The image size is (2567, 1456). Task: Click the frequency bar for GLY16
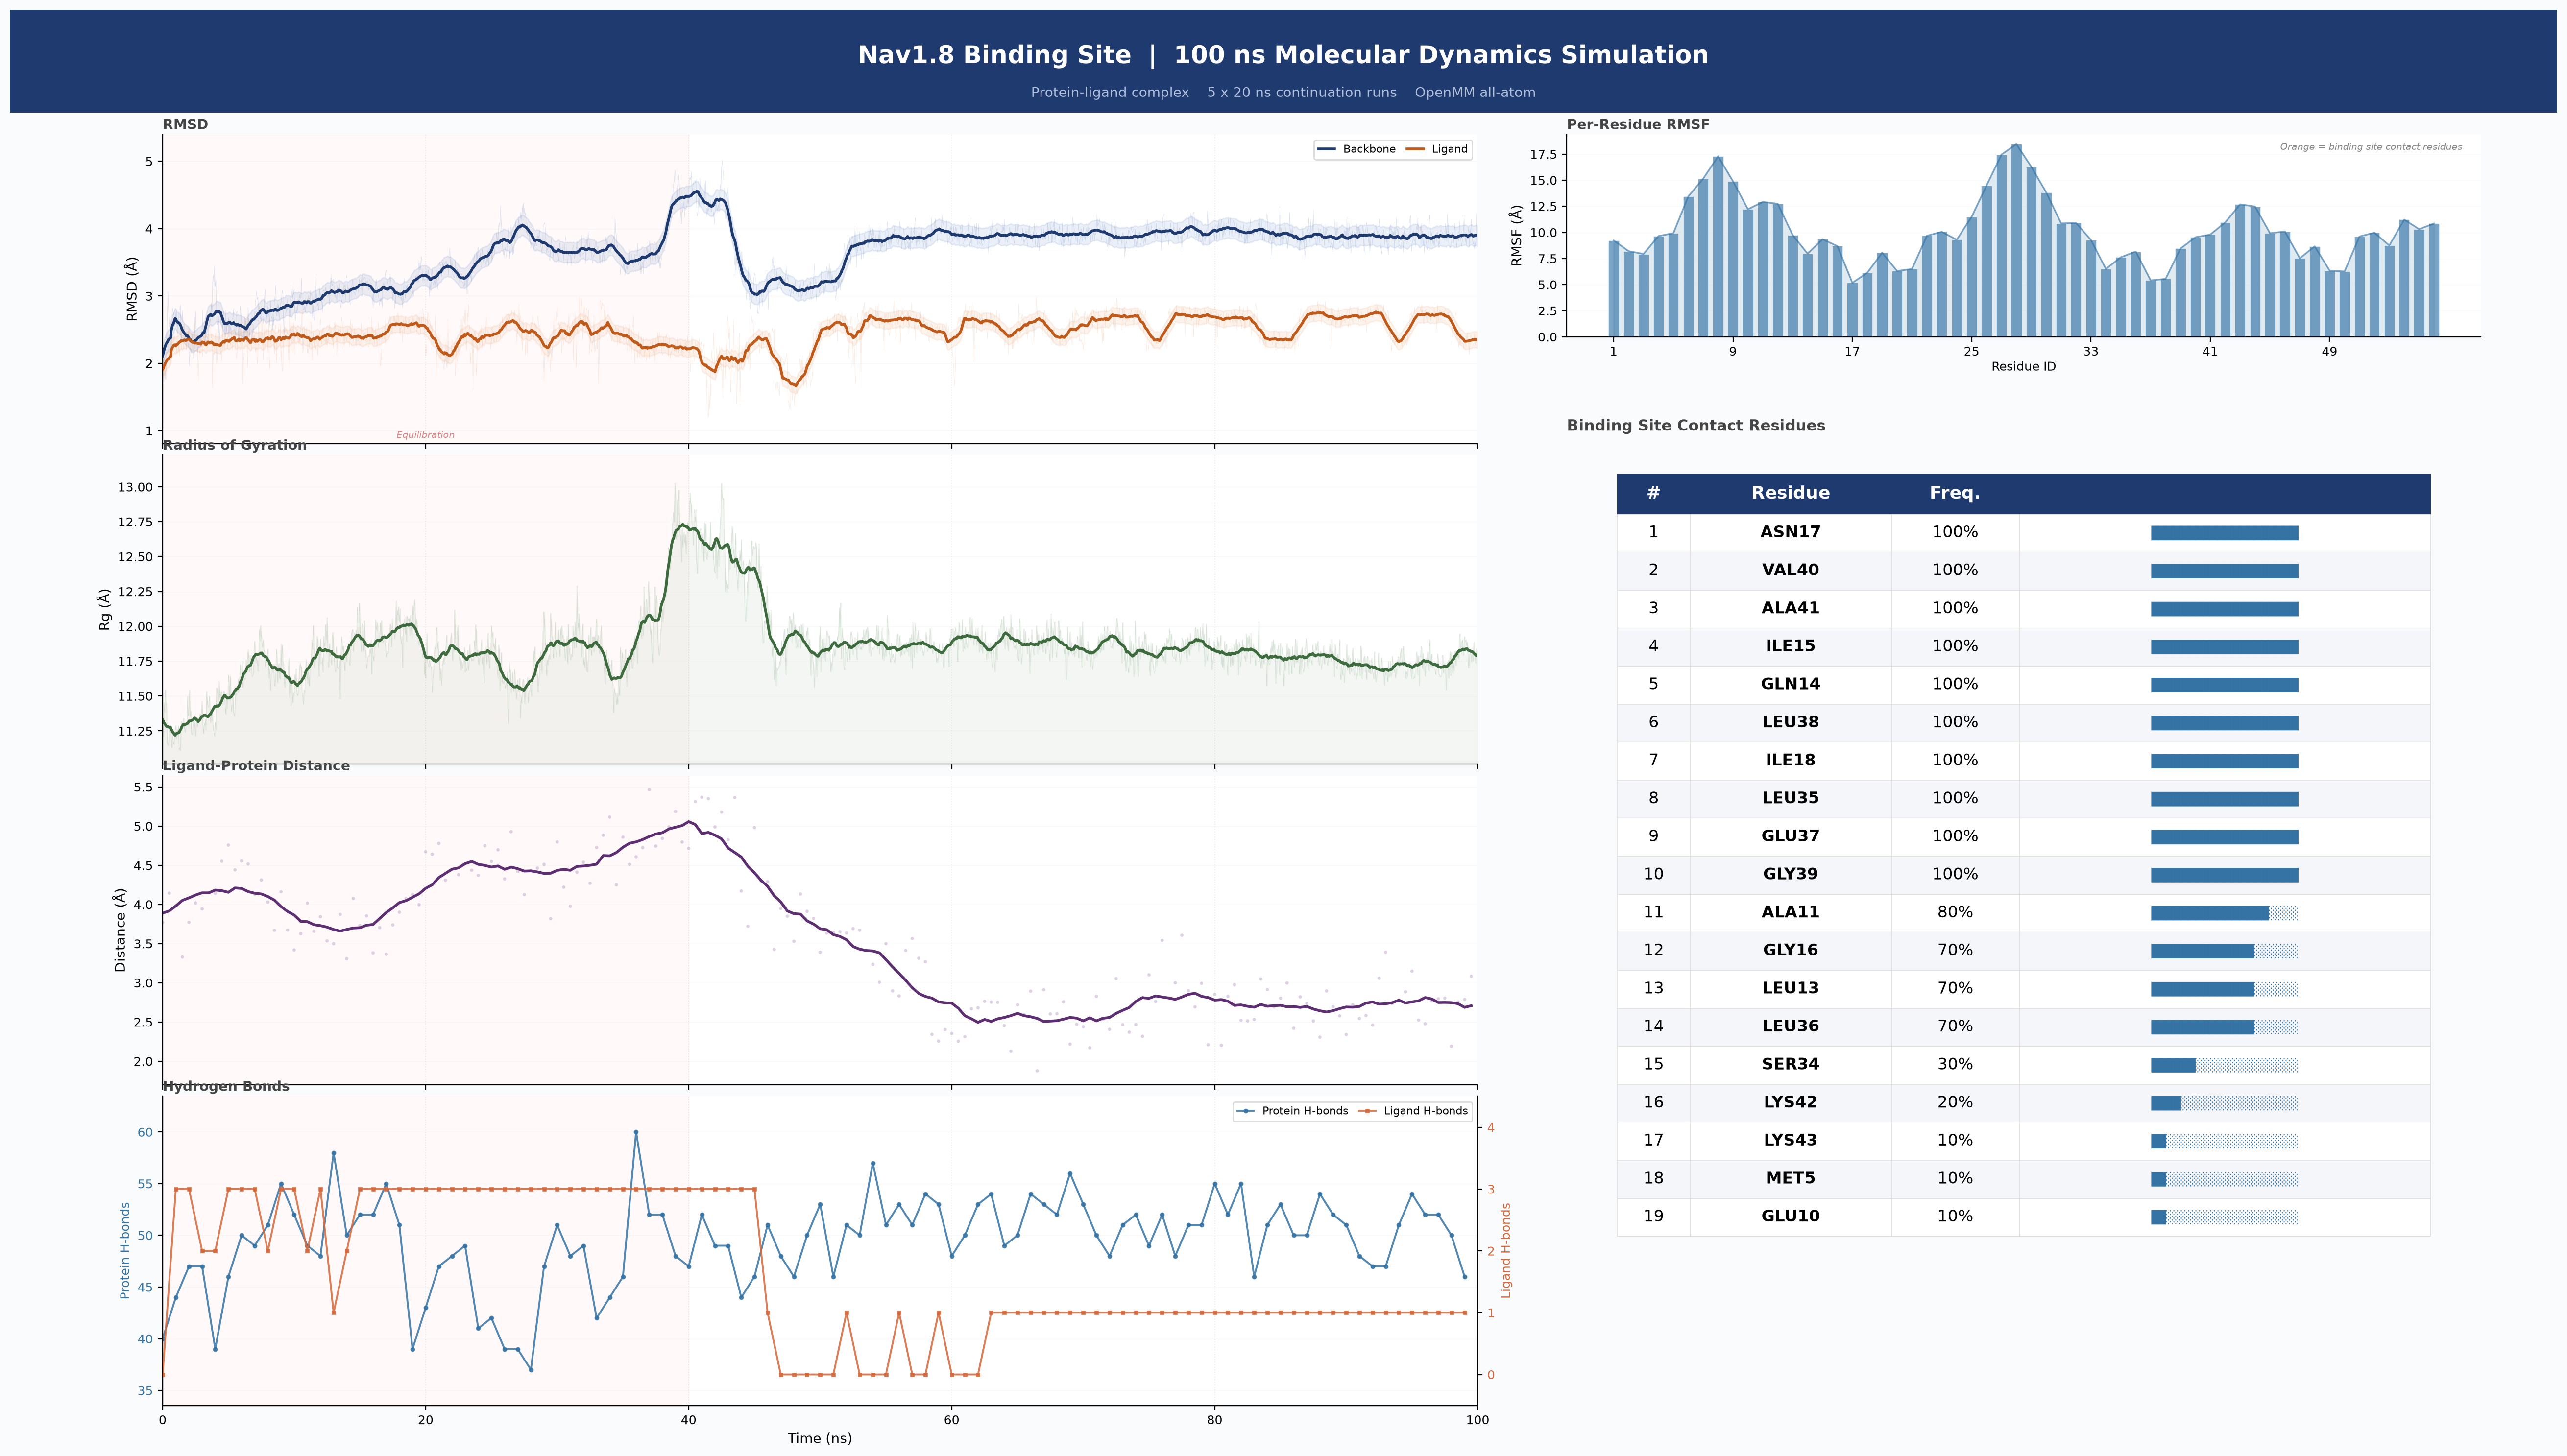click(x=2224, y=951)
